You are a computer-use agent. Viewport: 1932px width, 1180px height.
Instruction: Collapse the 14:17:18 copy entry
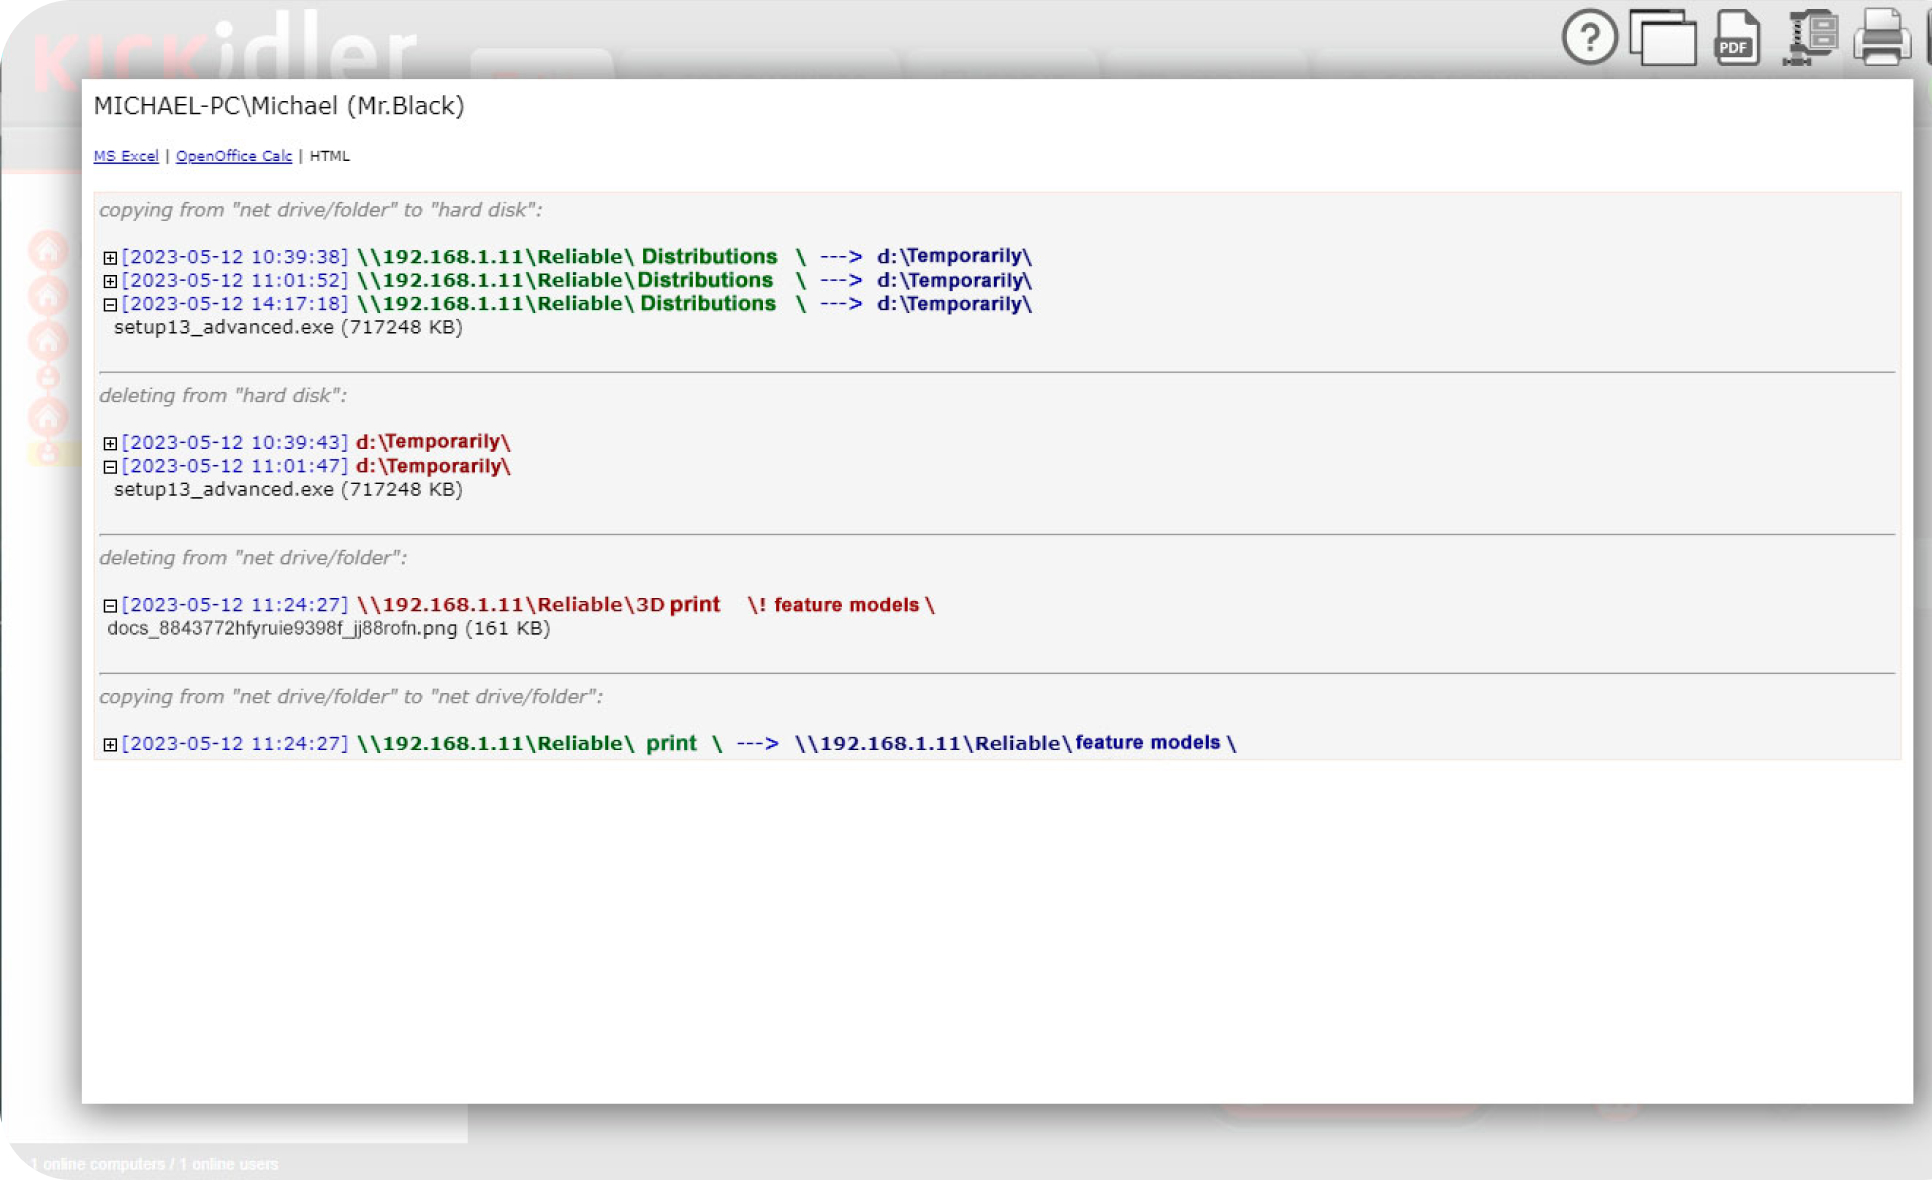tap(110, 305)
